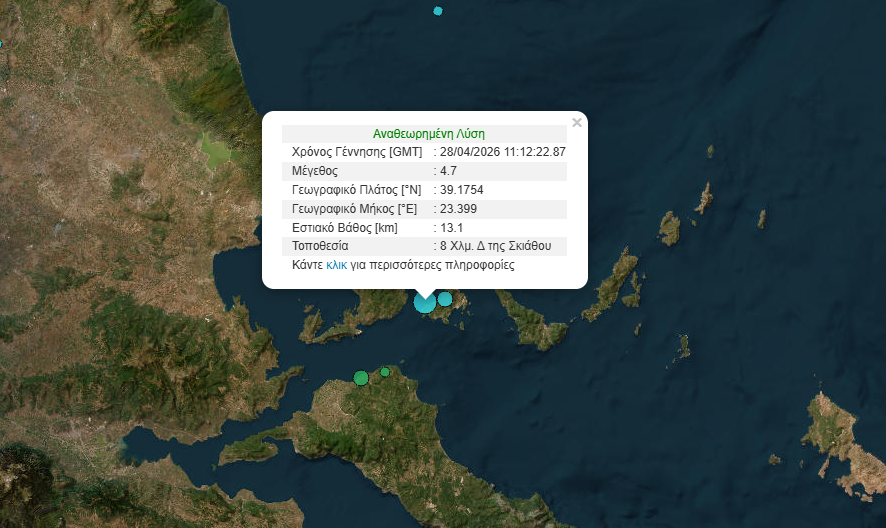The image size is (886, 528).
Task: Click the smaller green earthquake marker on Evia
Action: click(x=385, y=372)
